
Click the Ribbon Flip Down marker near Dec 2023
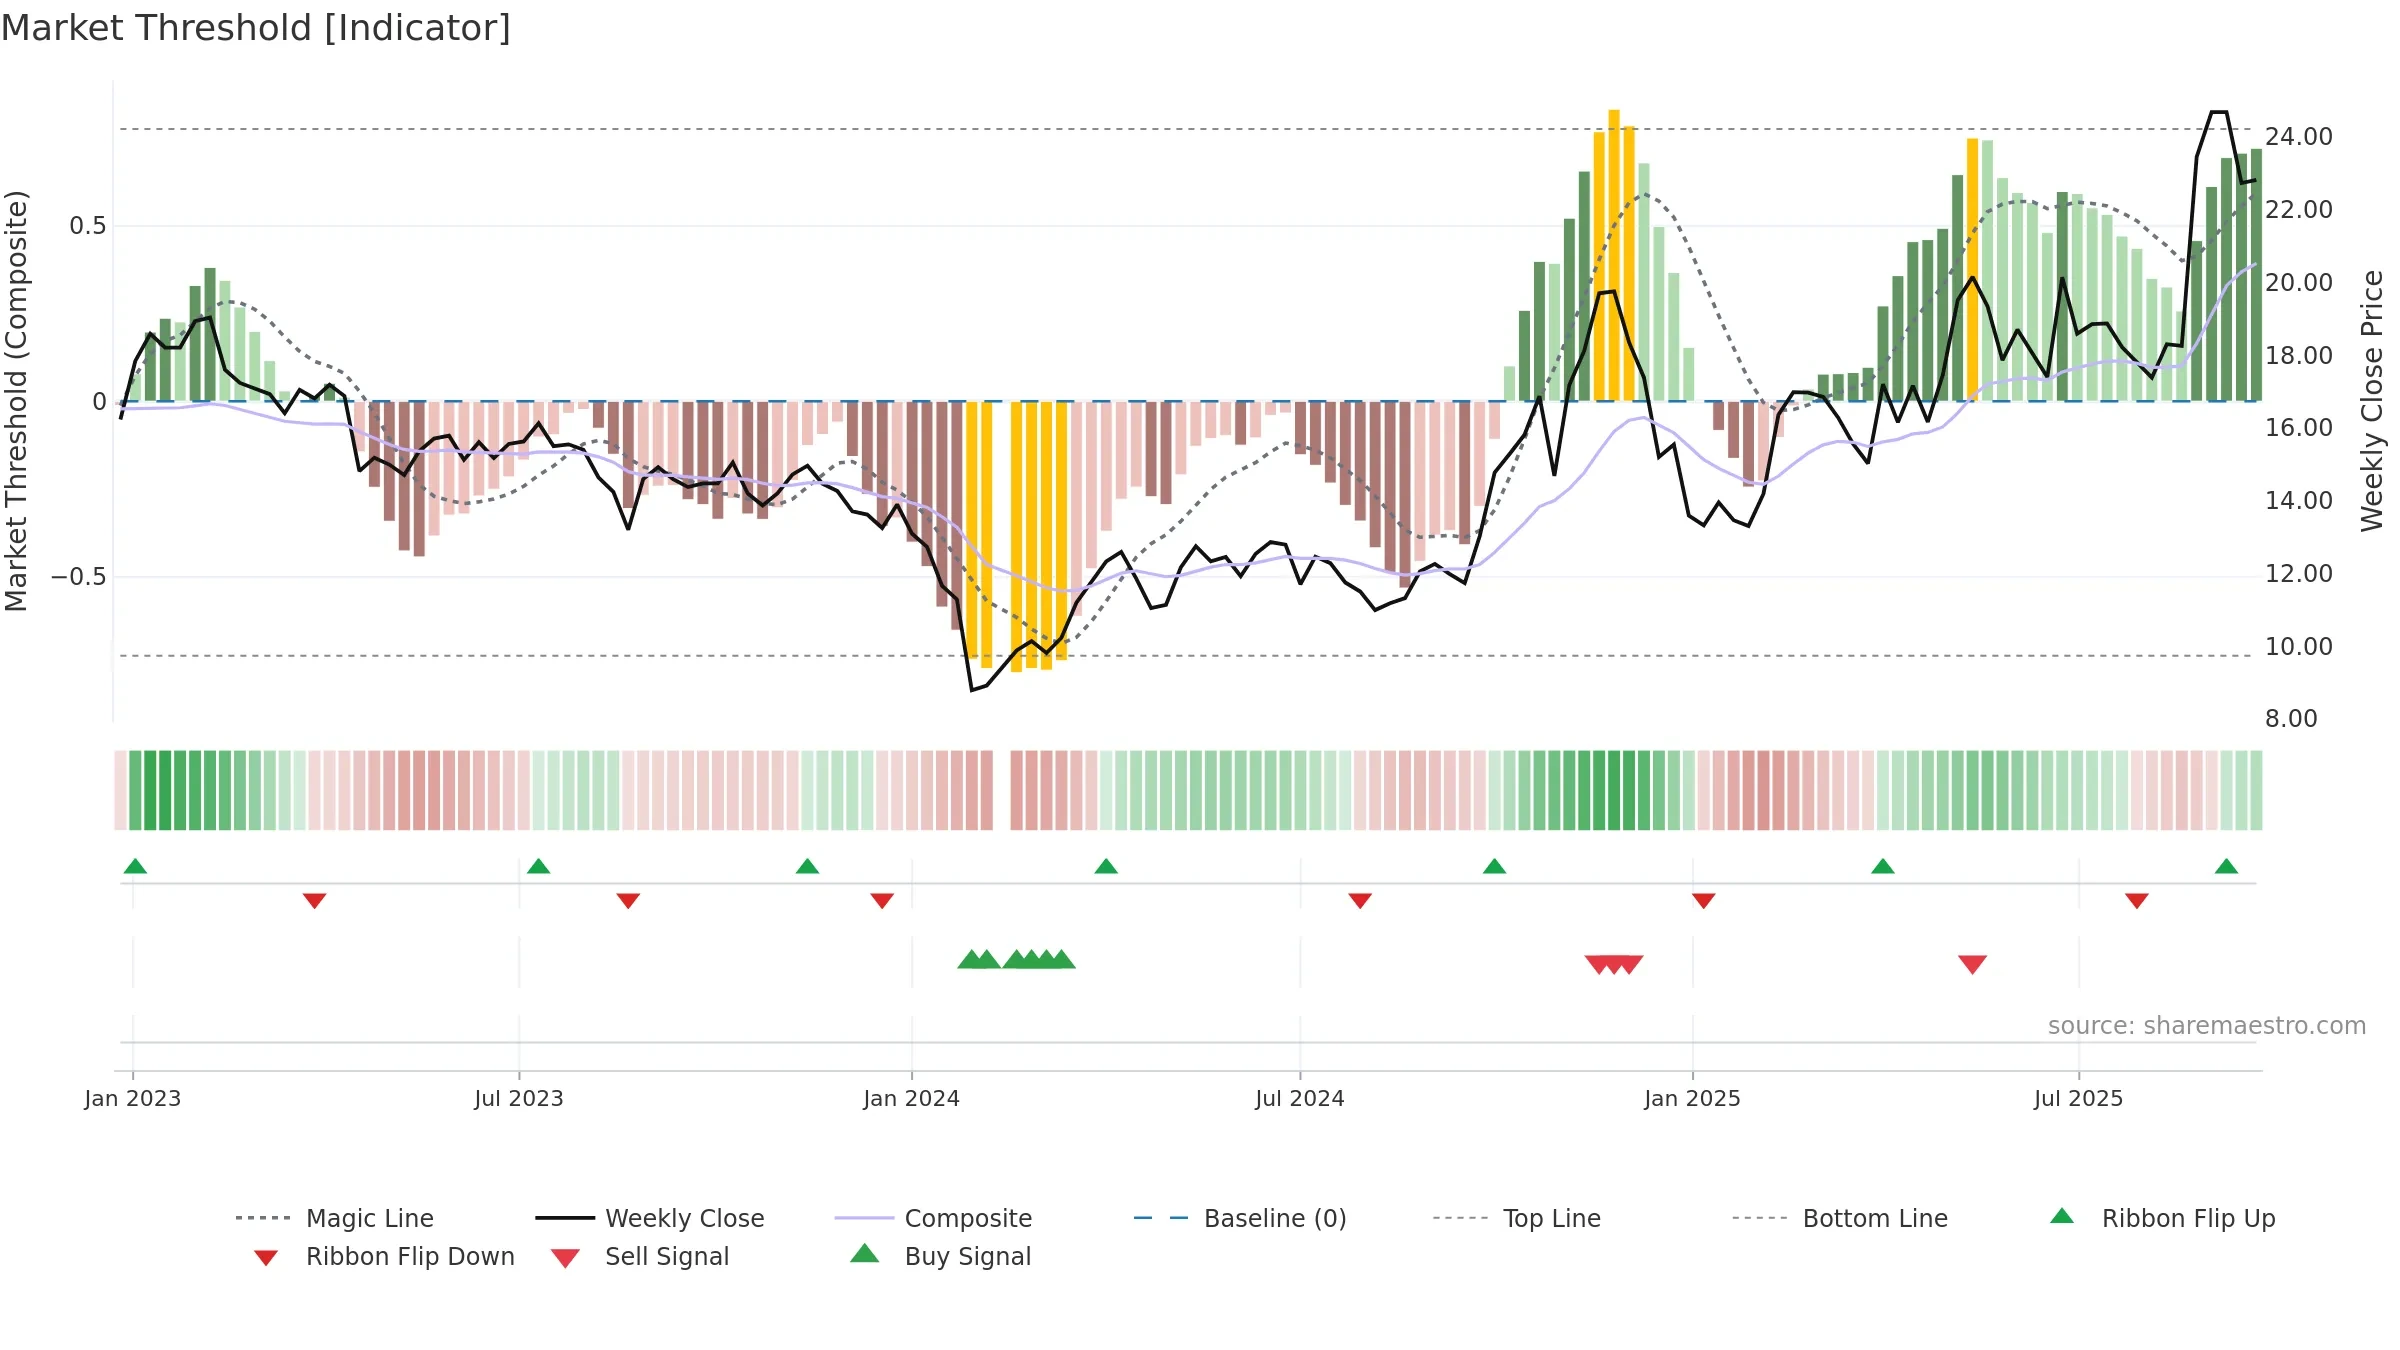[x=882, y=901]
